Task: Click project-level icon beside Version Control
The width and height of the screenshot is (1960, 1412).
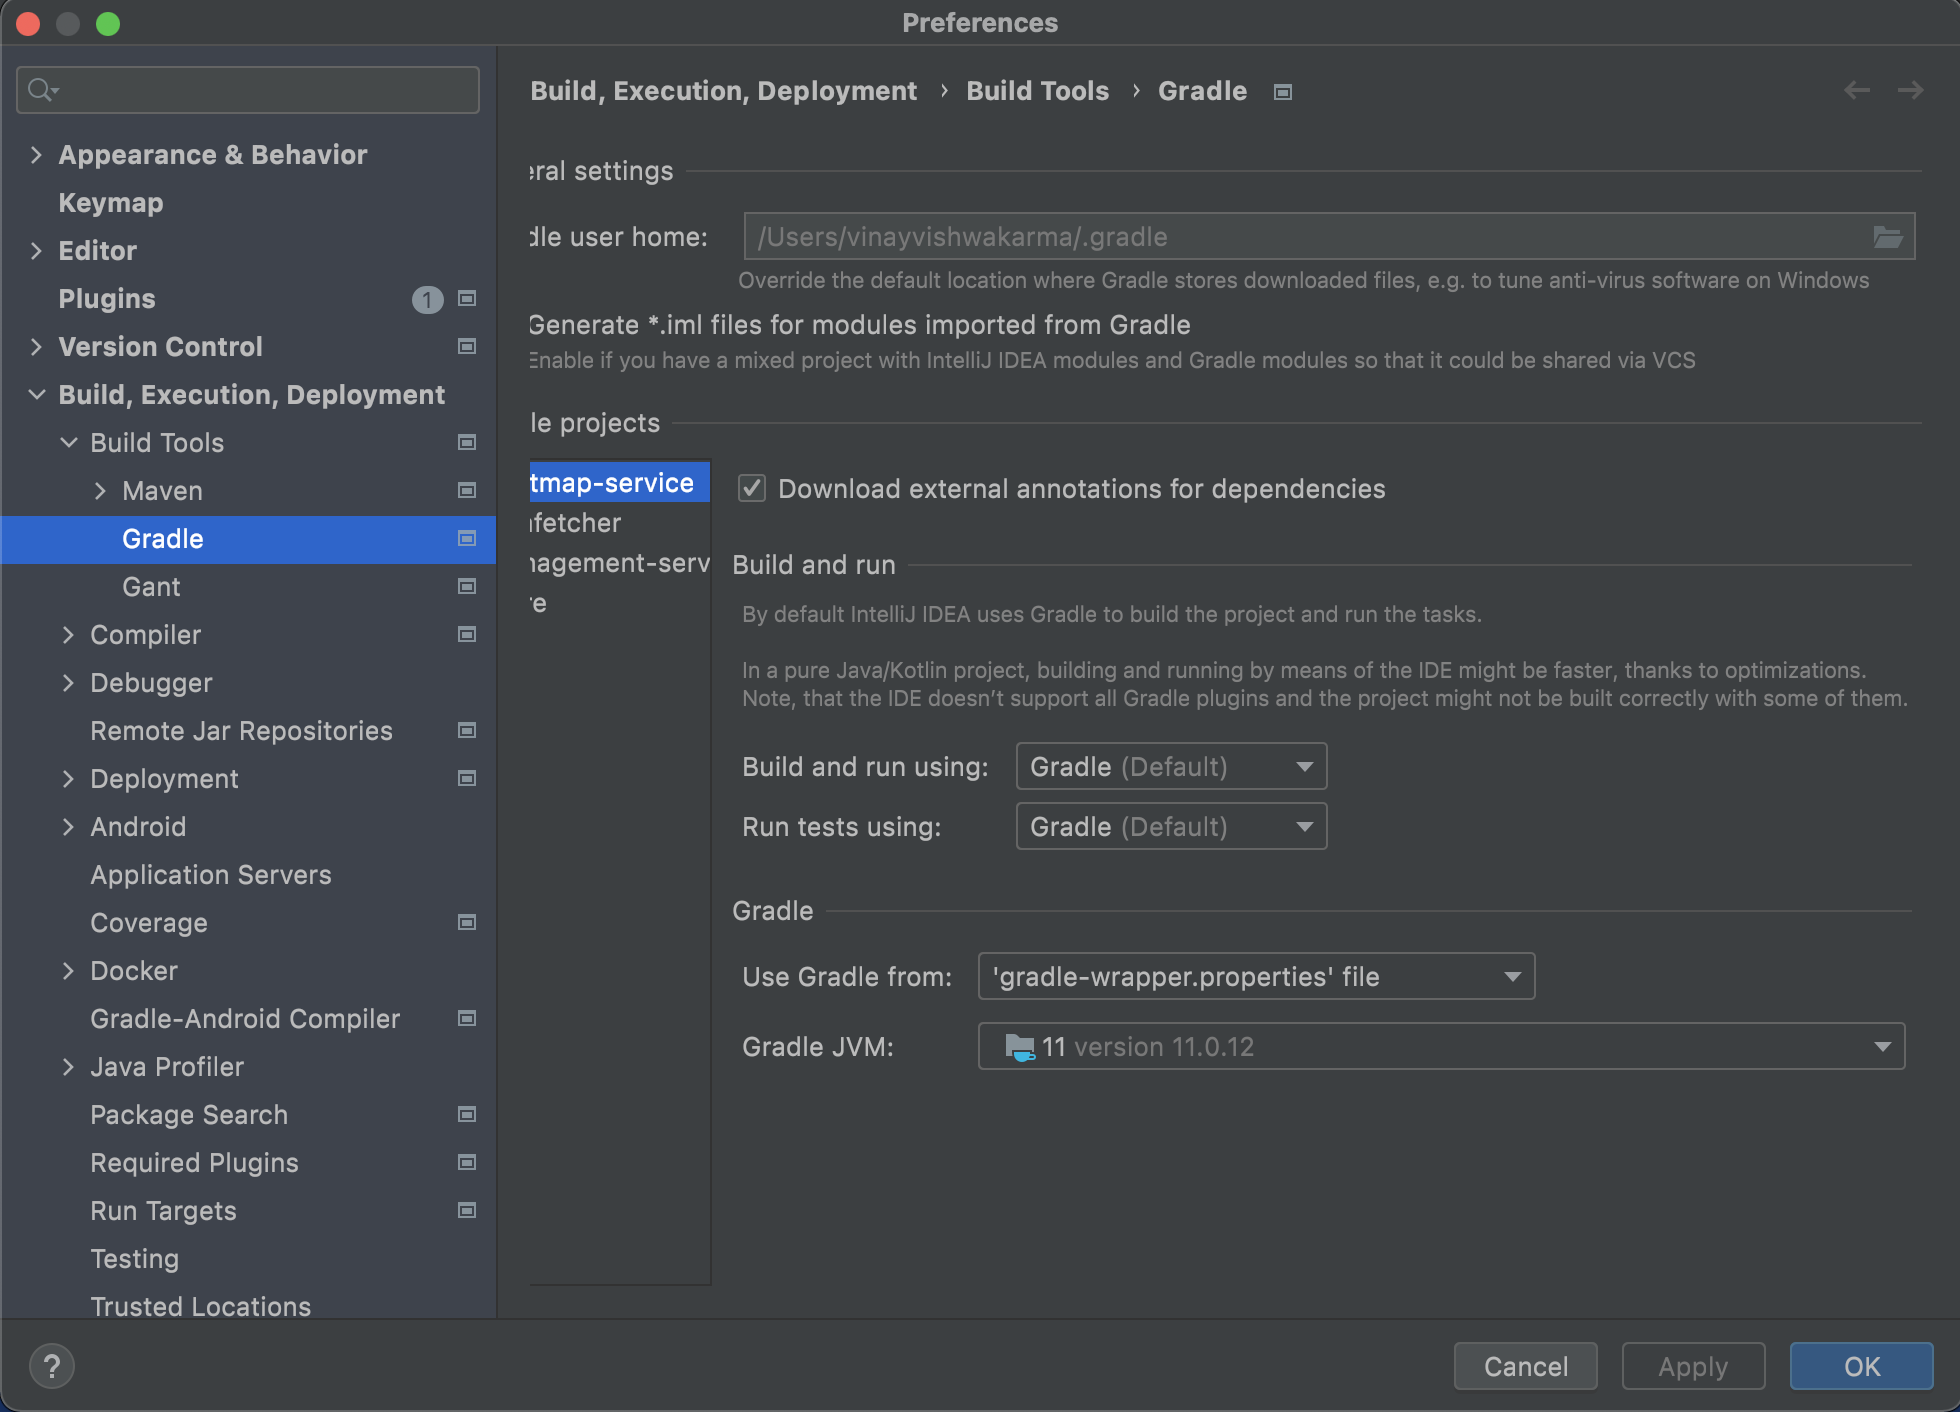Action: pos(467,346)
